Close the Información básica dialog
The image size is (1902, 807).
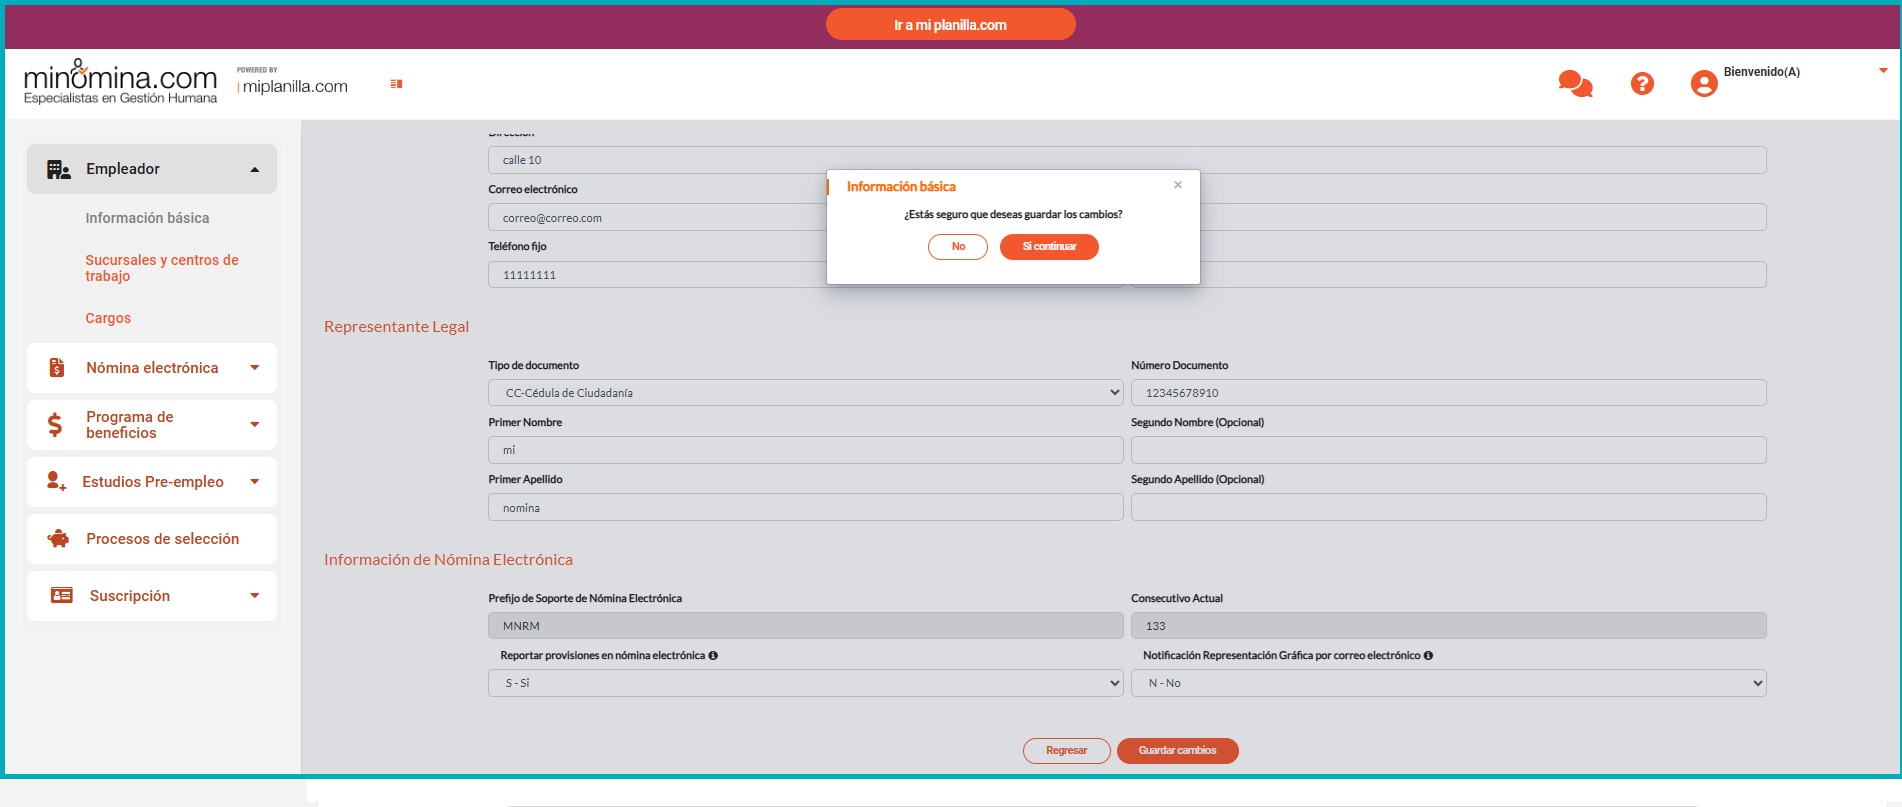point(1178,185)
